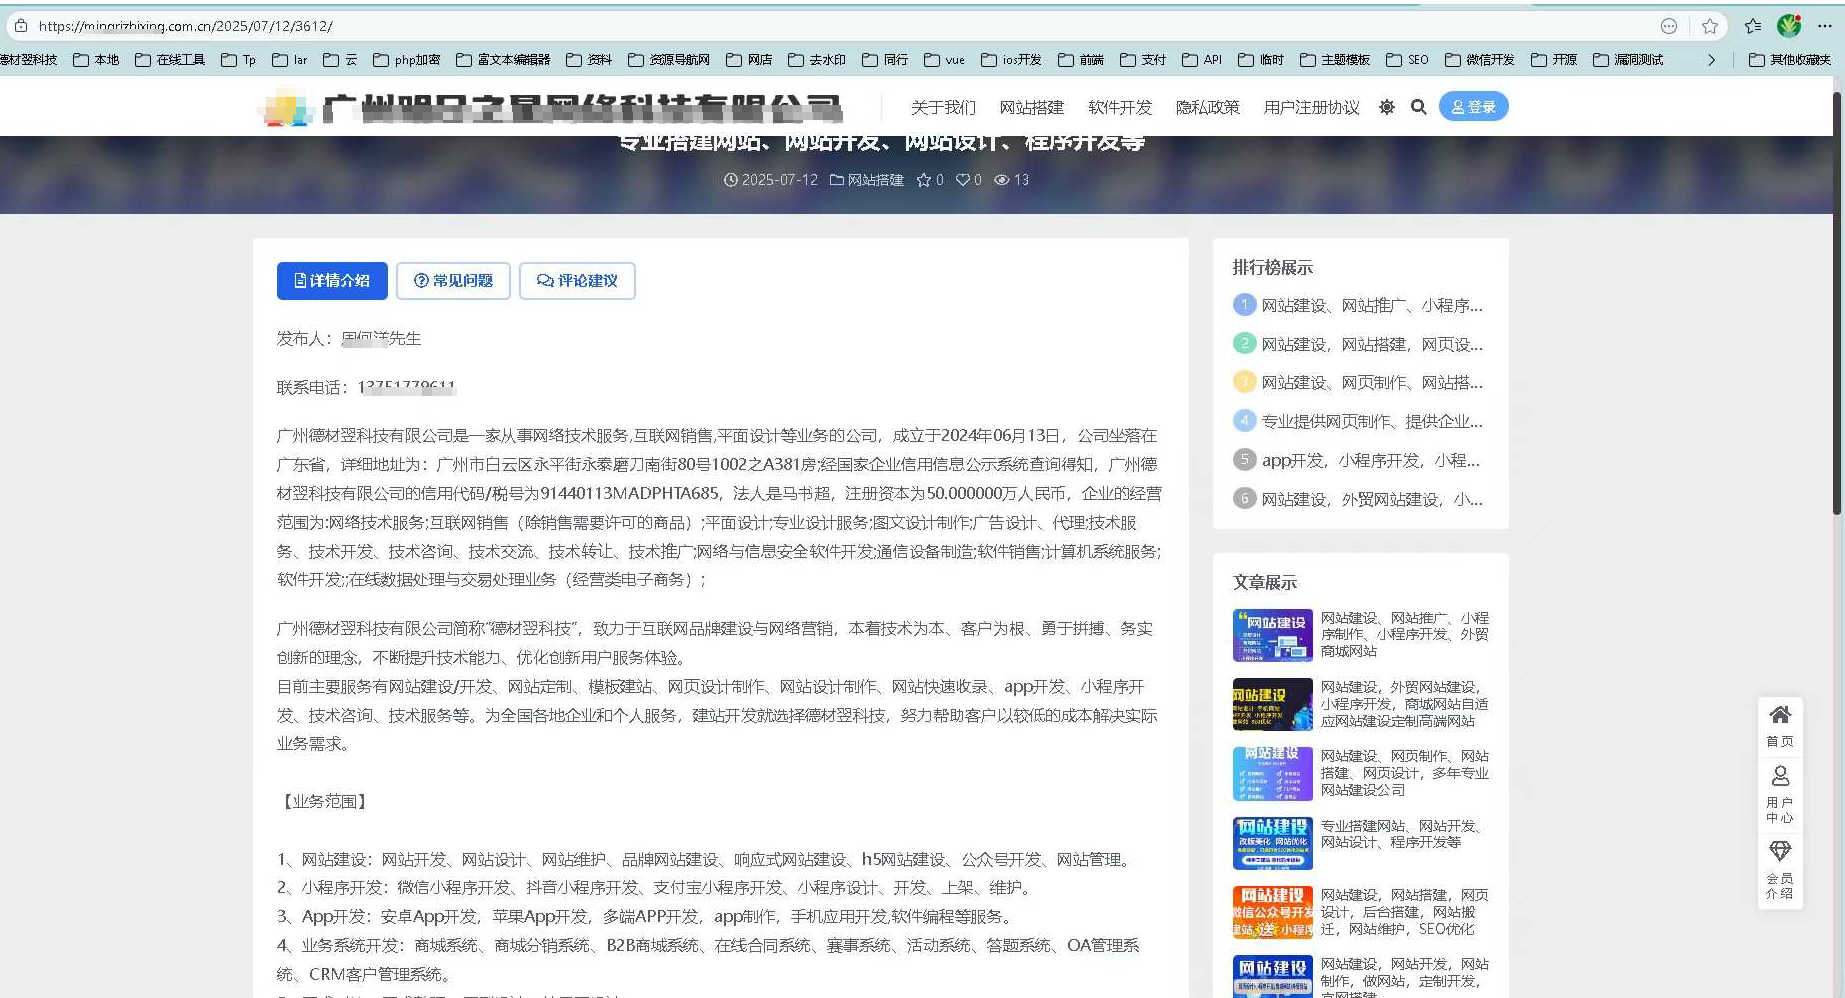This screenshot has width=1845, height=998.
Task: Click the heart like icon
Action: click(x=962, y=180)
